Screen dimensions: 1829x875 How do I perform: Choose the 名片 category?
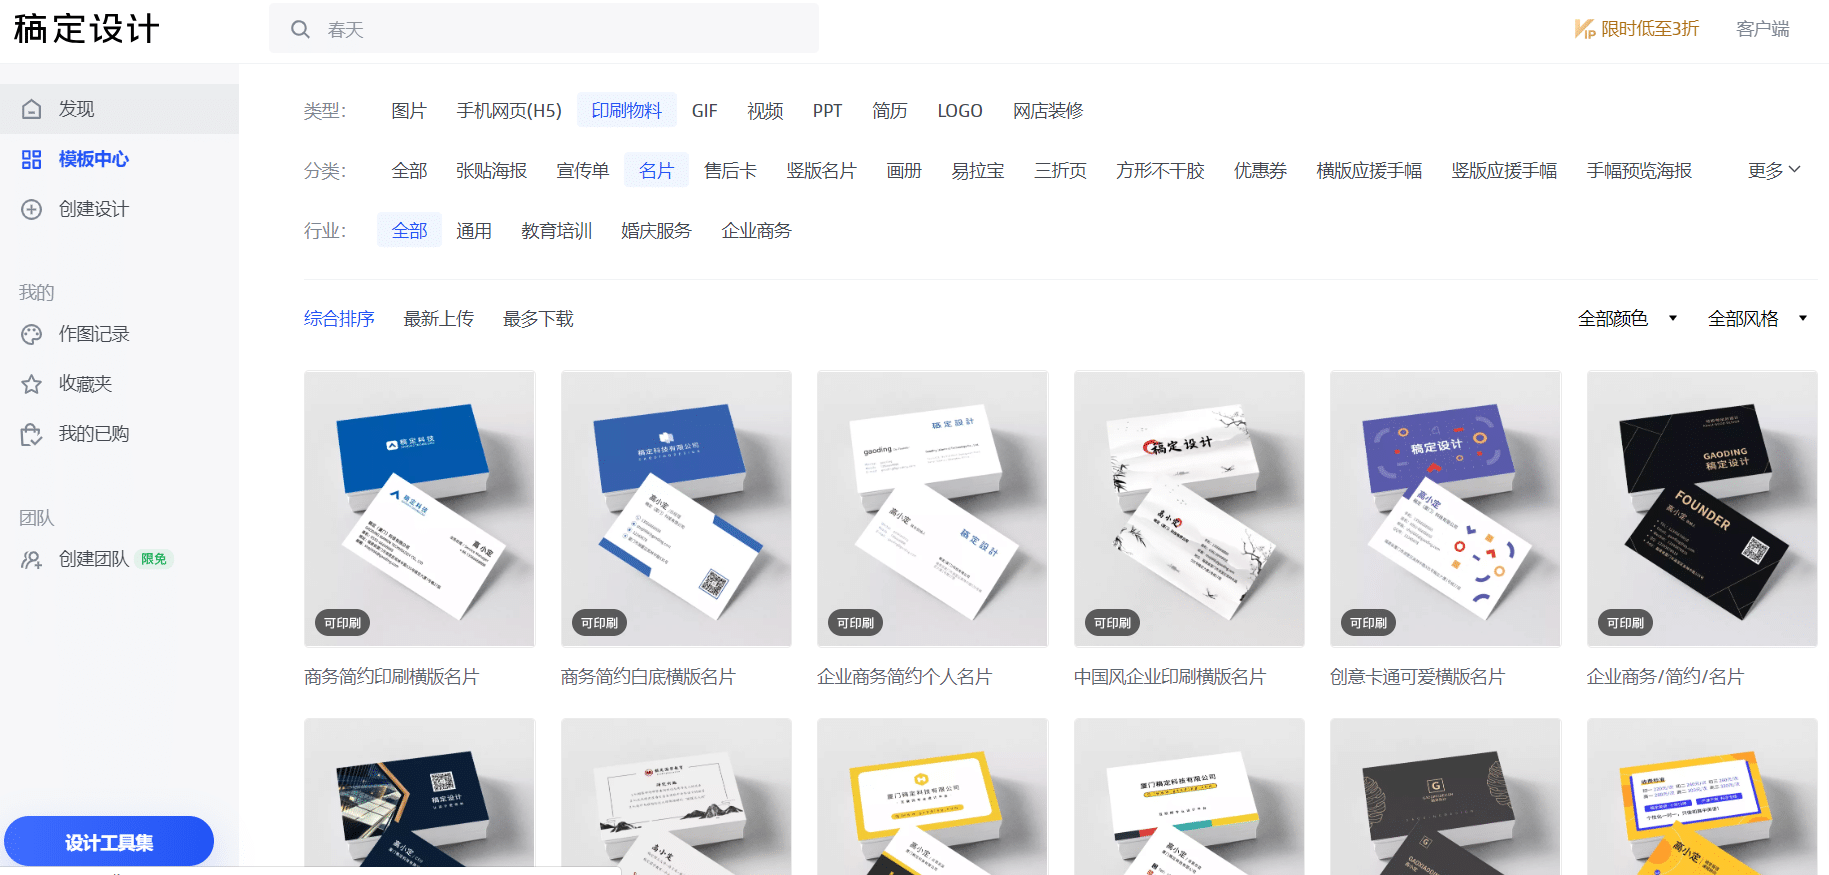point(656,170)
